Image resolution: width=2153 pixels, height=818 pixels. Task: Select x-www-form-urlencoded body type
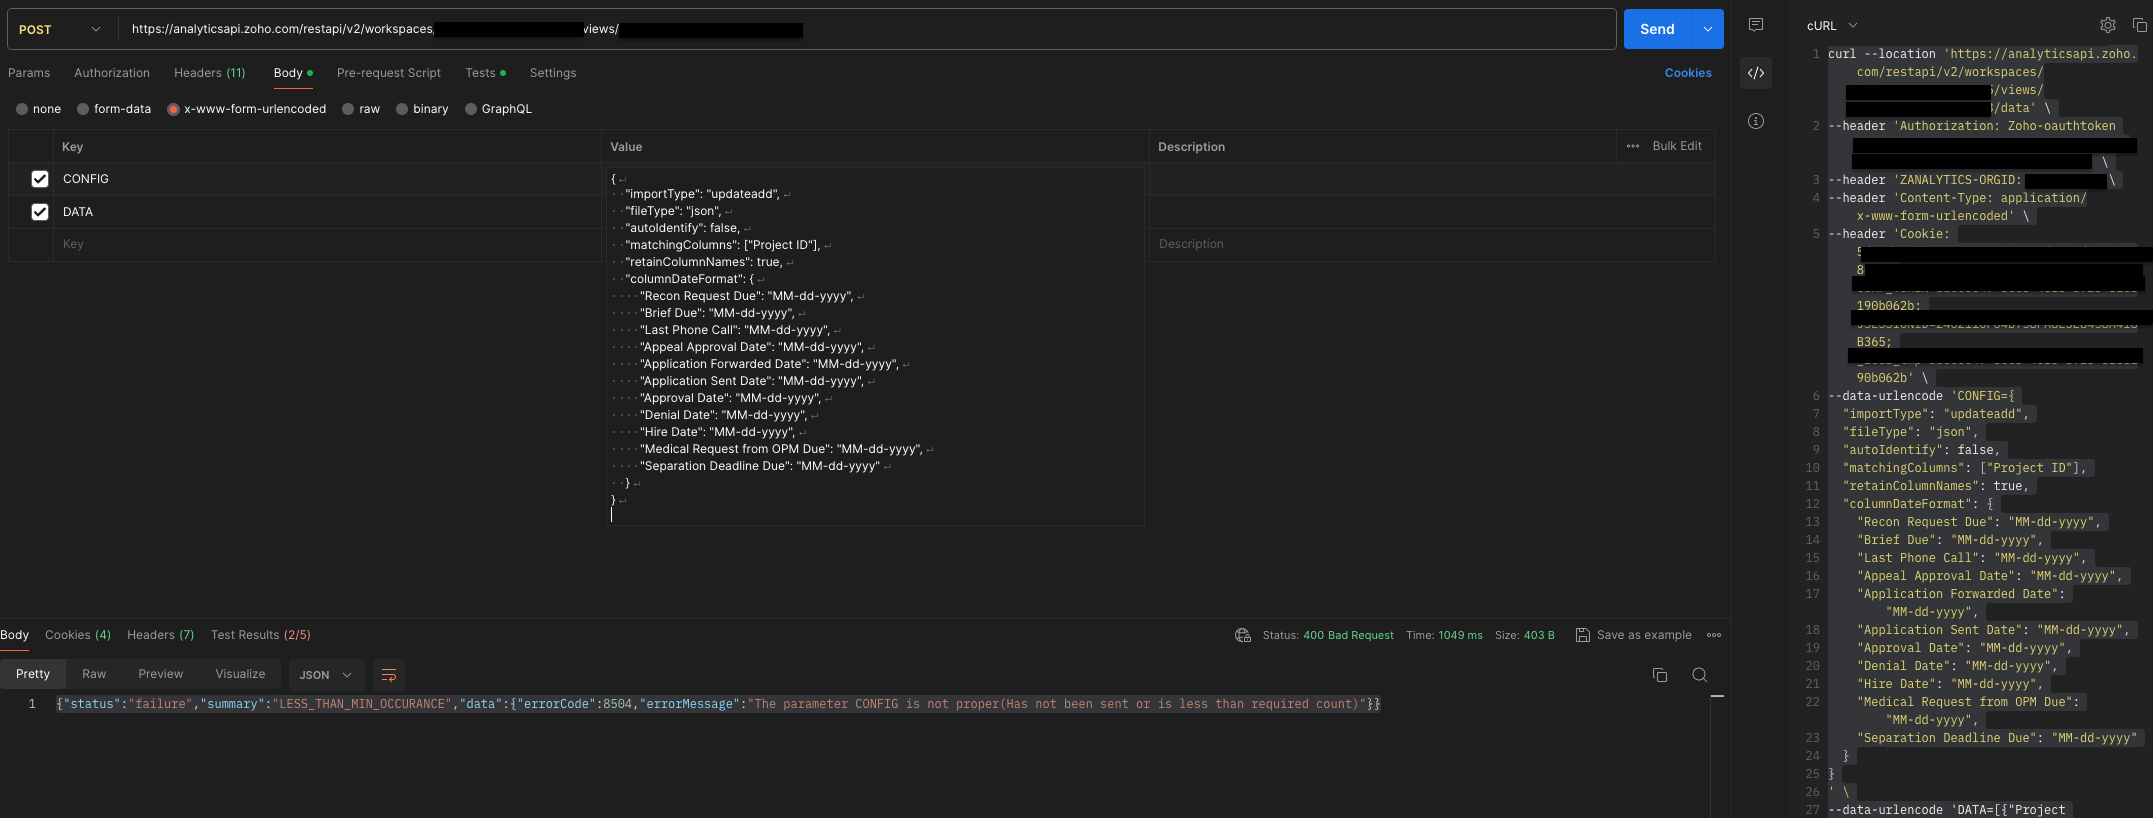click(173, 109)
